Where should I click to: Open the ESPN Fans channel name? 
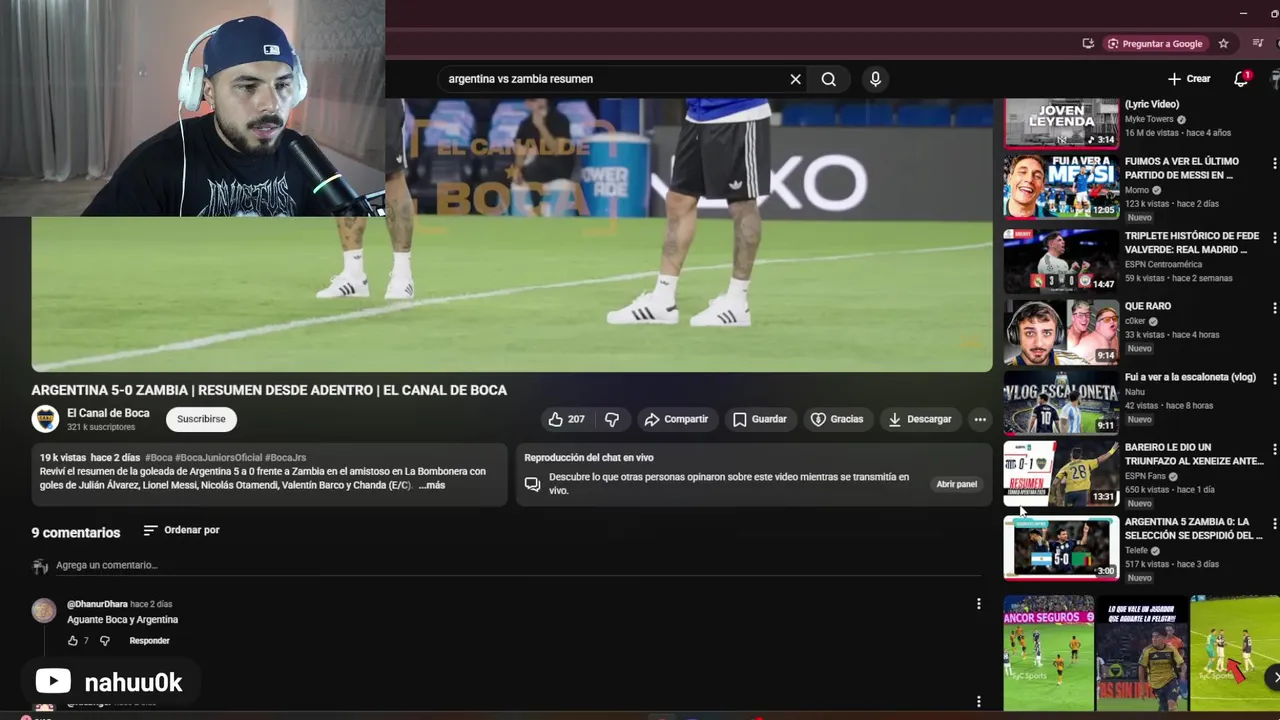pos(1146,476)
